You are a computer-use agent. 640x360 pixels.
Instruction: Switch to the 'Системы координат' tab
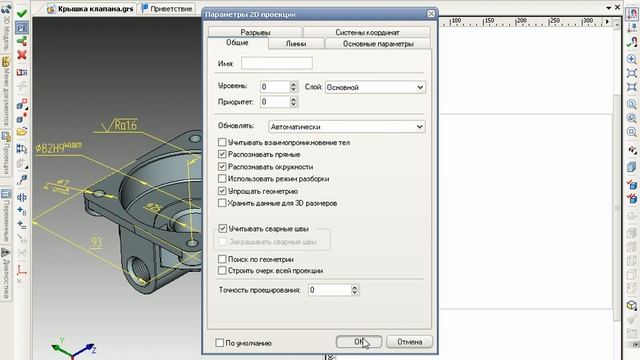point(367,32)
